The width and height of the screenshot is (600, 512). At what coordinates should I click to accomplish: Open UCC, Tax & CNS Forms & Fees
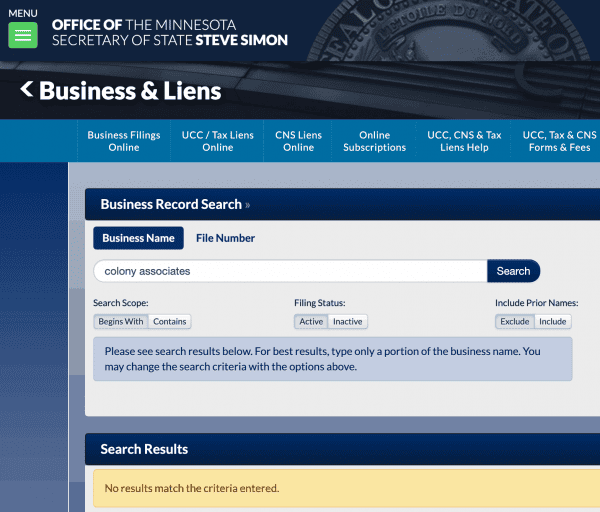point(559,141)
